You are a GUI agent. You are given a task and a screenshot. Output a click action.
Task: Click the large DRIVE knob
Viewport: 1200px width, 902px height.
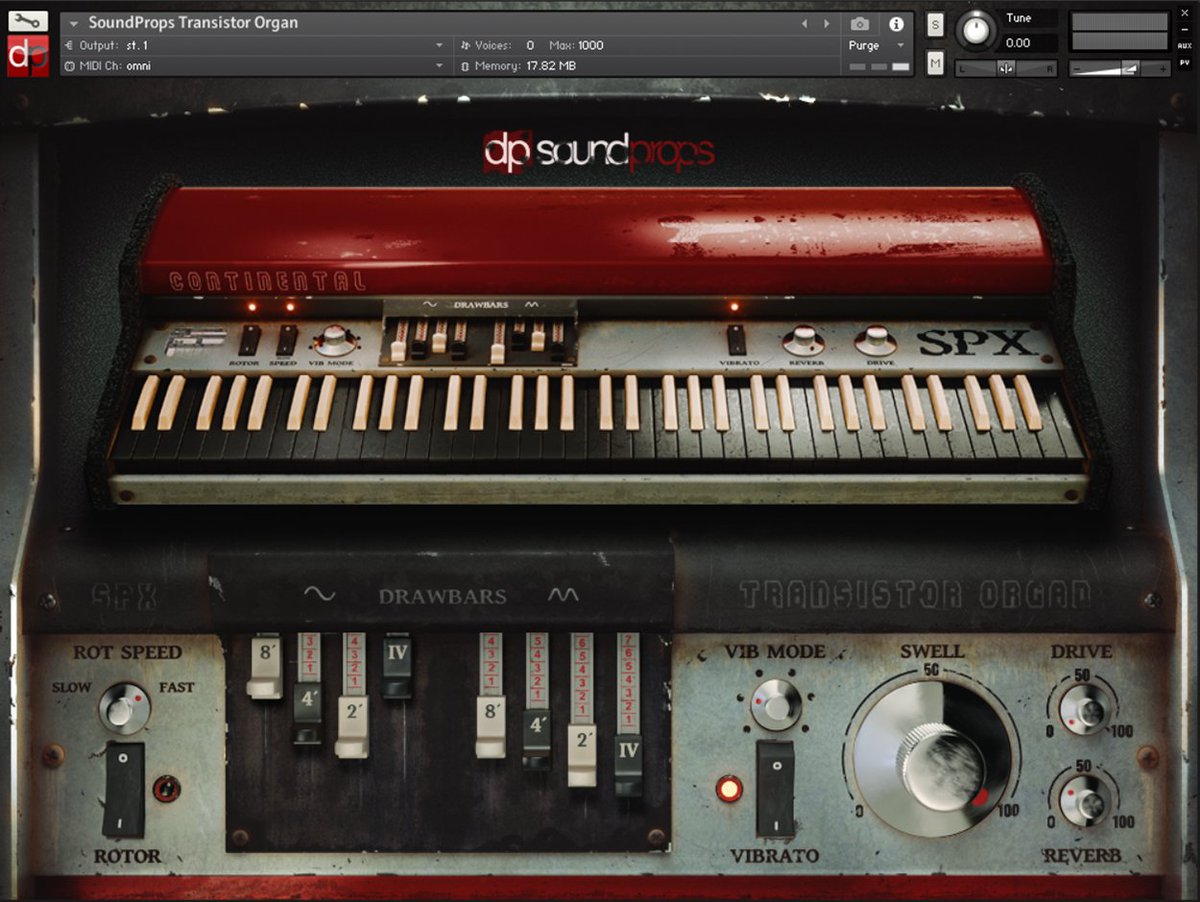pos(1086,712)
